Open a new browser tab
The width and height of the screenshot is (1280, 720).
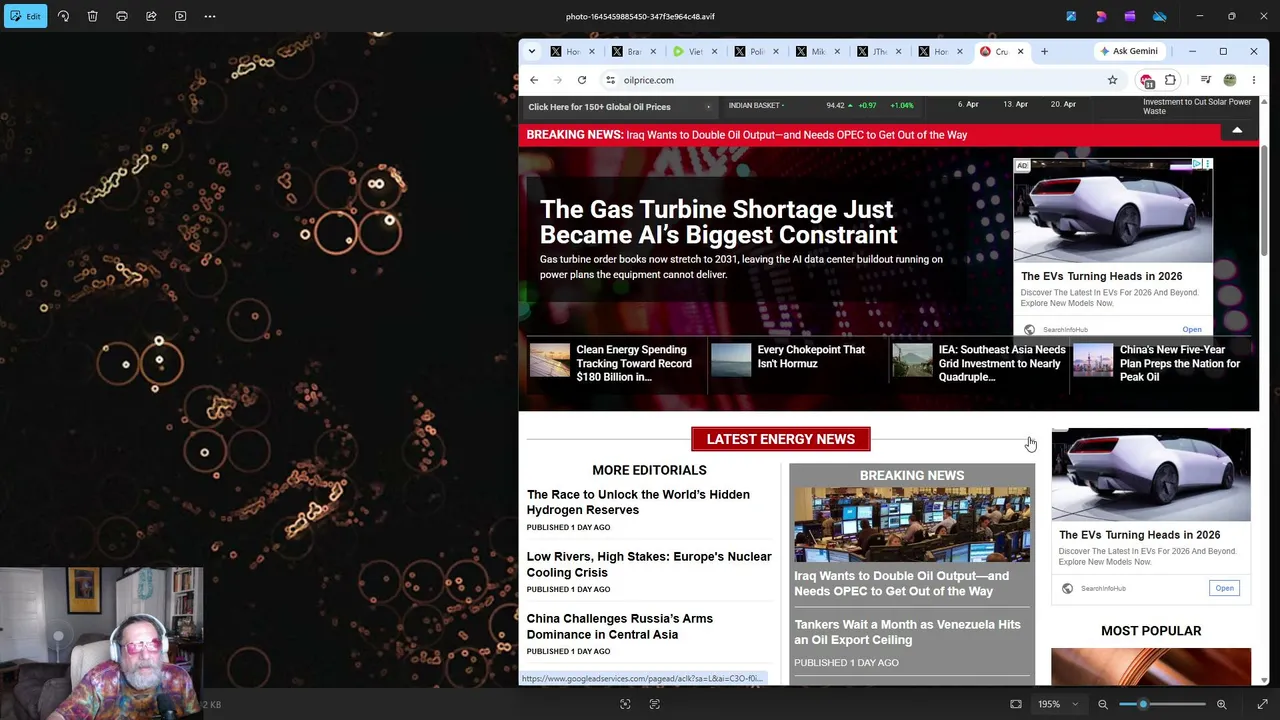(1044, 51)
